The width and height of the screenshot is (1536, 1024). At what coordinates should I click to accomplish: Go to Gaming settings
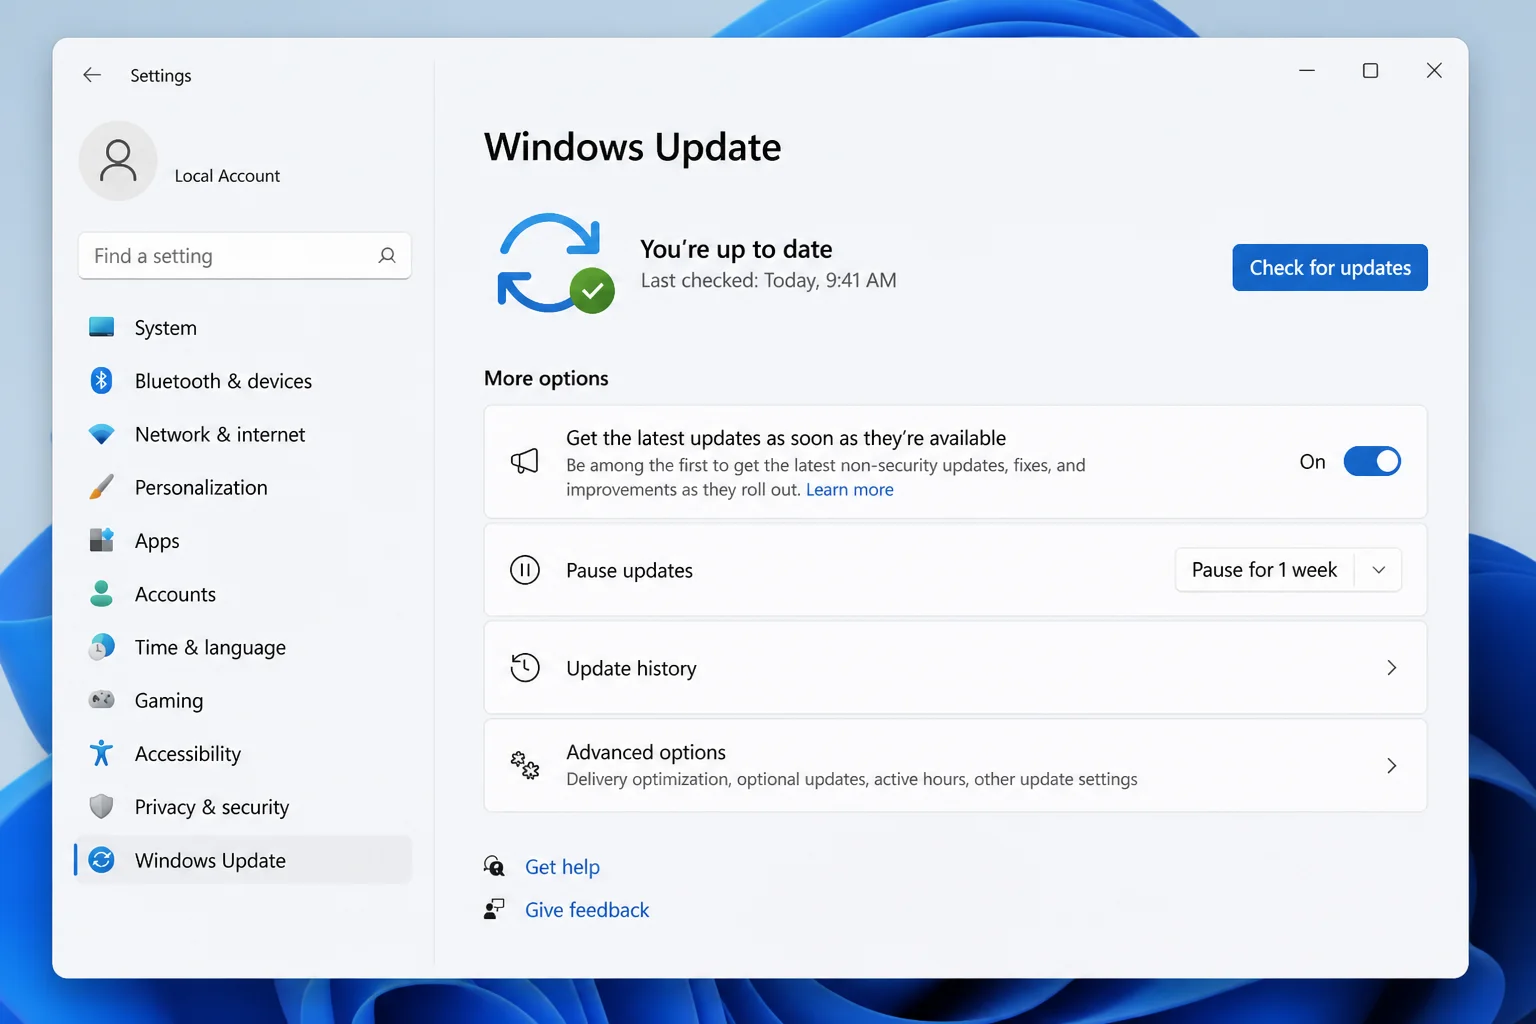(169, 700)
